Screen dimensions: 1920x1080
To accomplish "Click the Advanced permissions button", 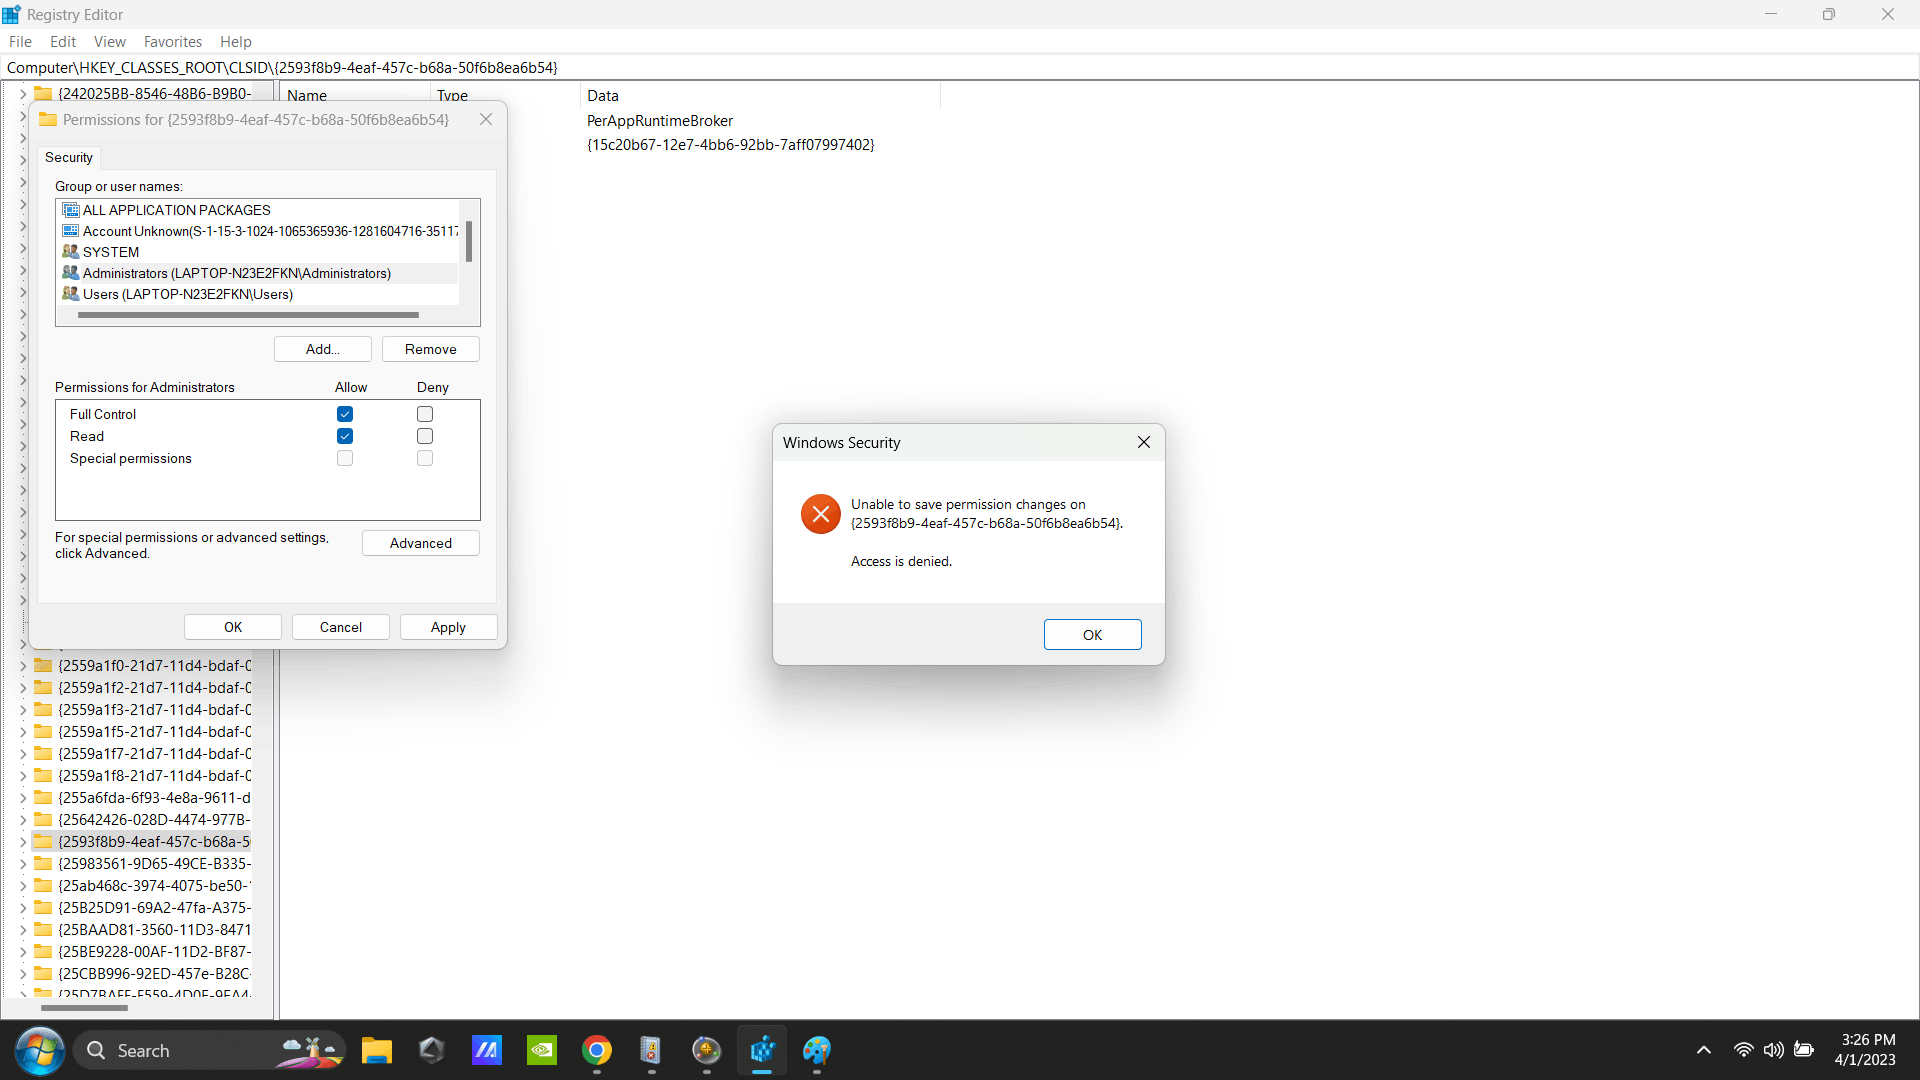I will point(420,543).
